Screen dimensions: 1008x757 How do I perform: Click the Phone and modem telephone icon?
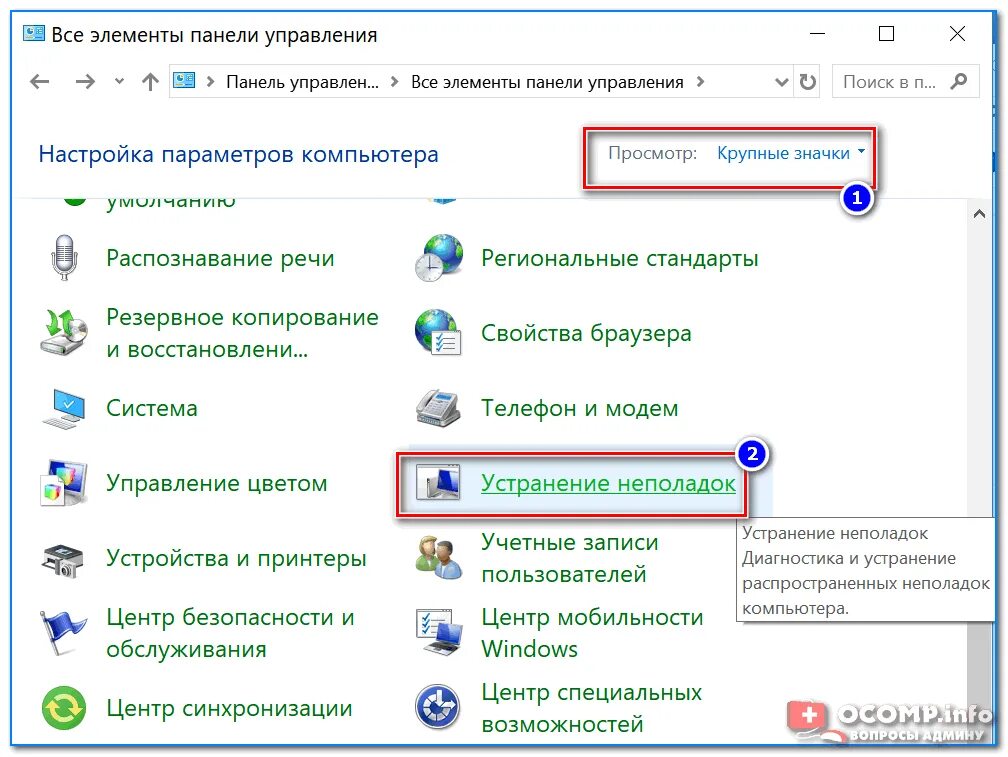click(x=438, y=408)
